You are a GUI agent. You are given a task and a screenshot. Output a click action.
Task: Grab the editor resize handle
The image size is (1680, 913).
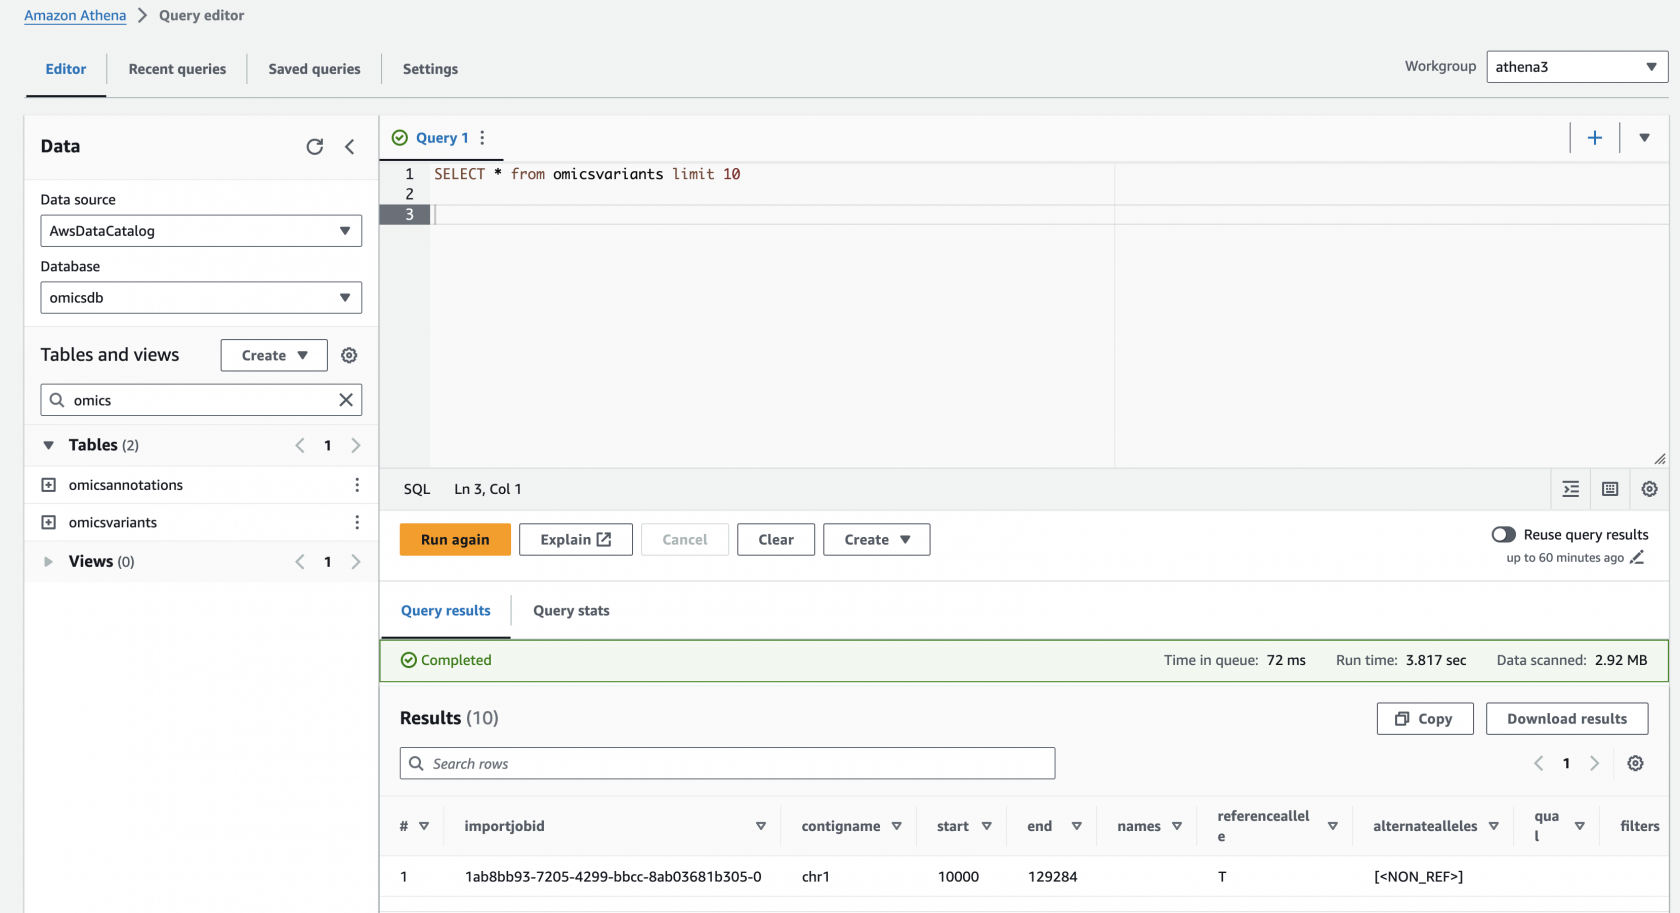1660,459
